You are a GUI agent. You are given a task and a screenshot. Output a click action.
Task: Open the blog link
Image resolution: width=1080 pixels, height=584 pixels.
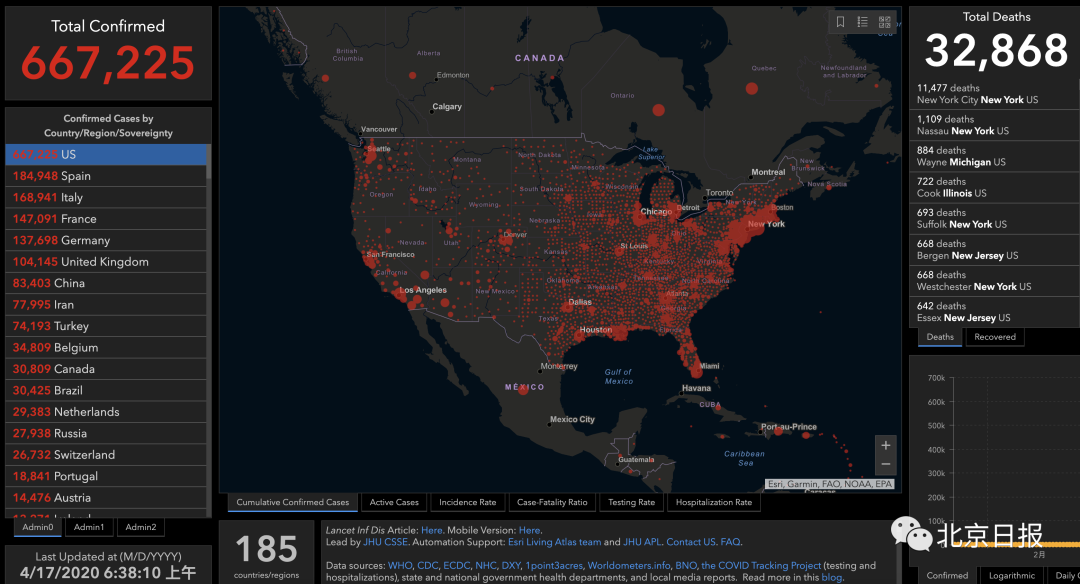[831, 577]
